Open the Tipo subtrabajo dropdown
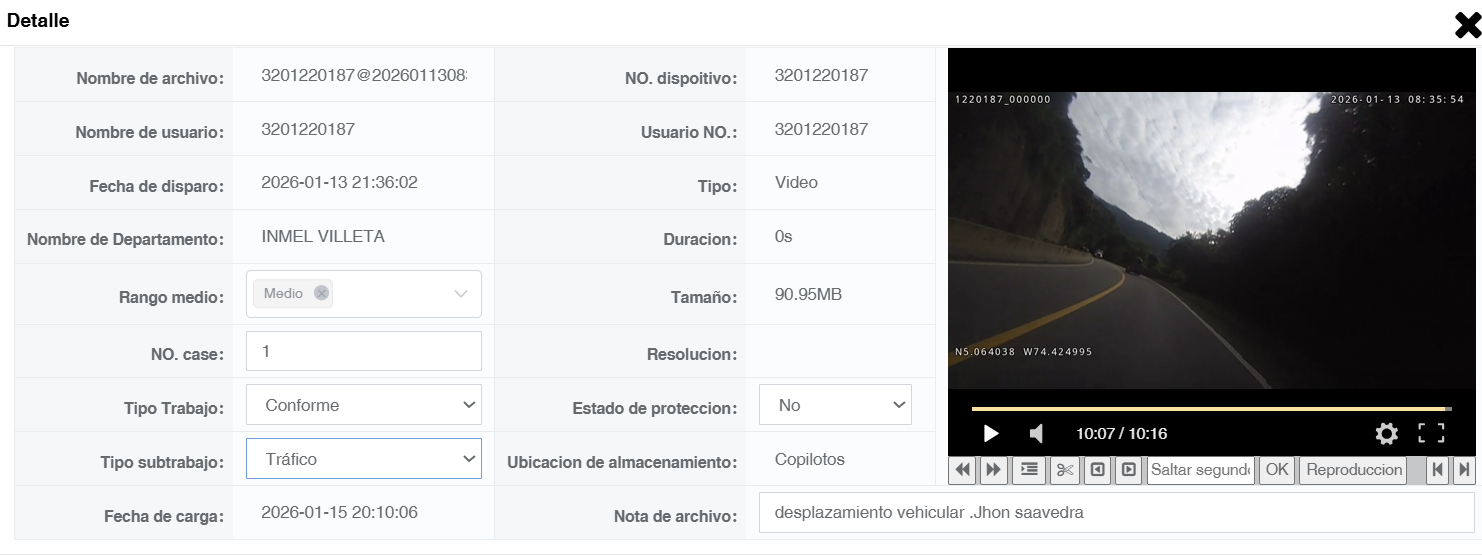Viewport: 1482px width, 555px height. 364,459
